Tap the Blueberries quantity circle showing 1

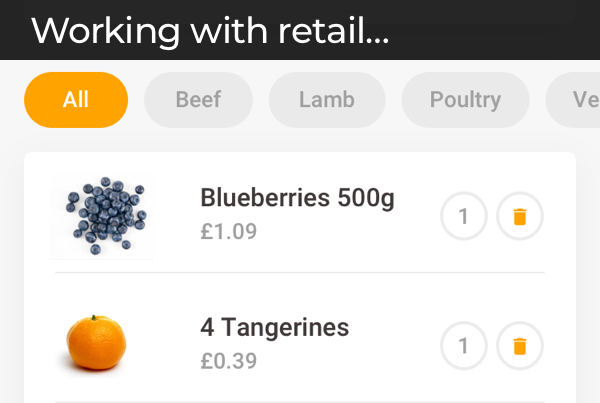point(464,216)
